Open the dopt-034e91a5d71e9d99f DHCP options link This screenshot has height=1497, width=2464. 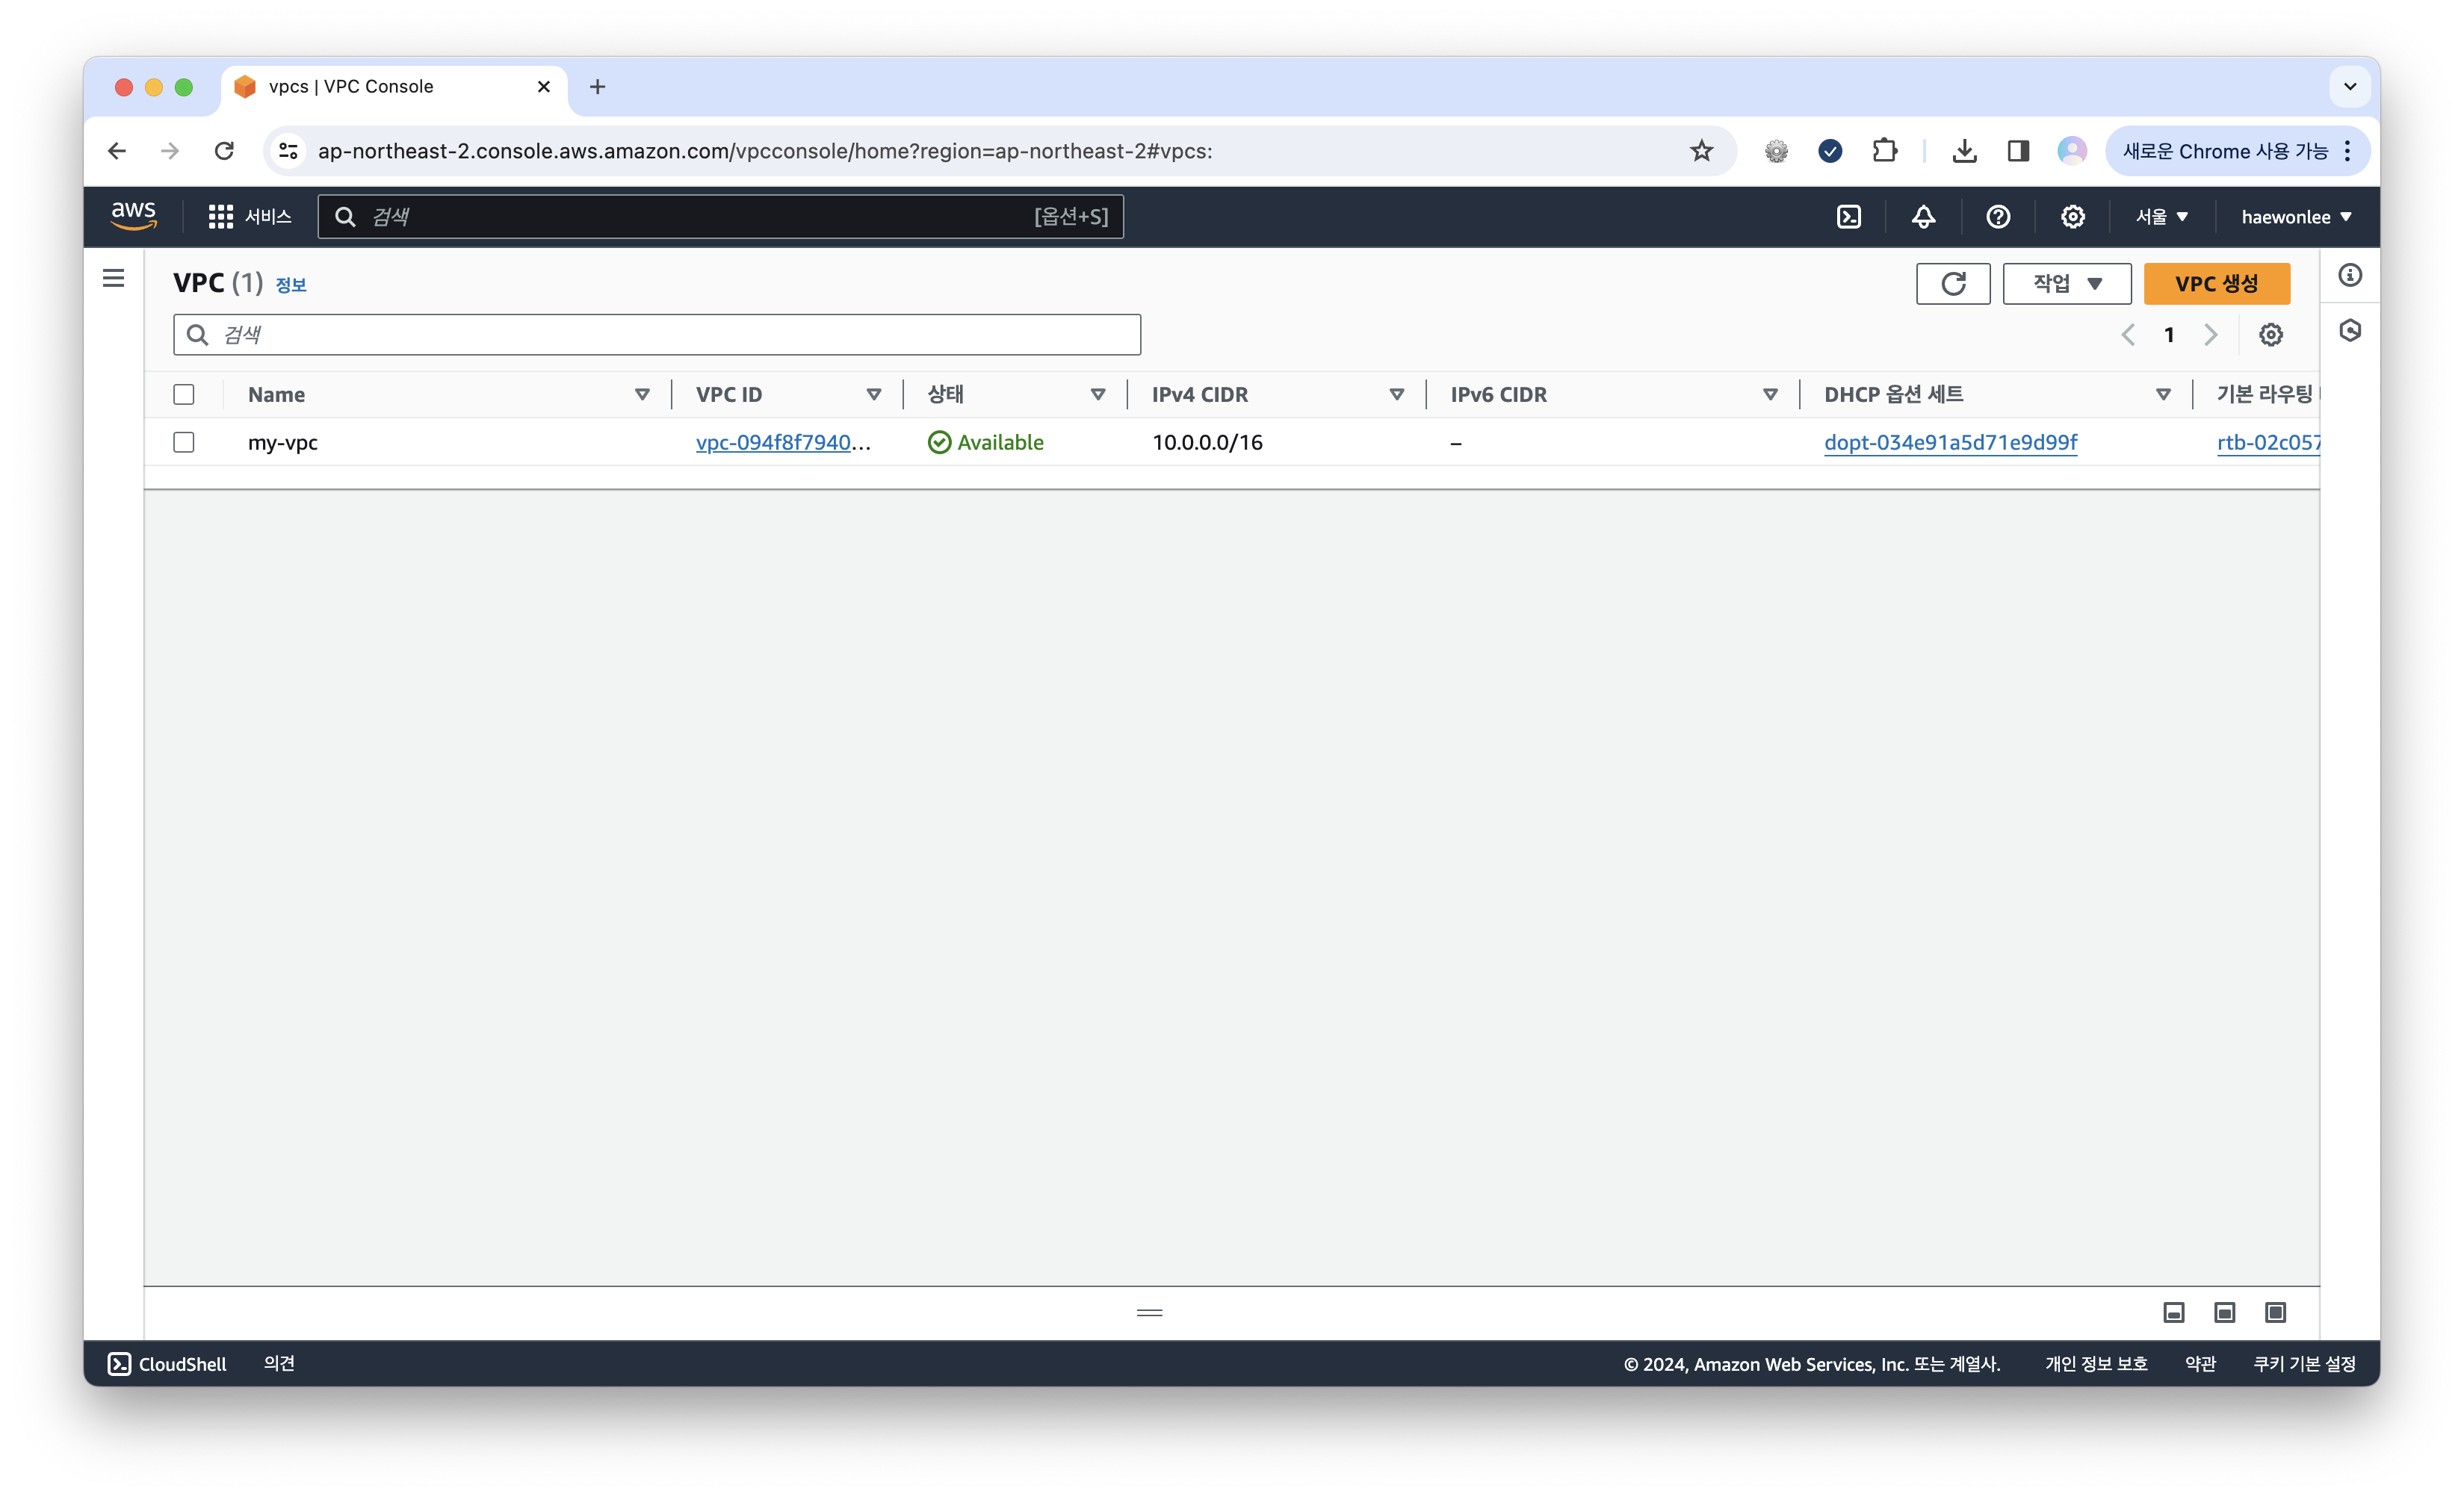(x=1950, y=442)
